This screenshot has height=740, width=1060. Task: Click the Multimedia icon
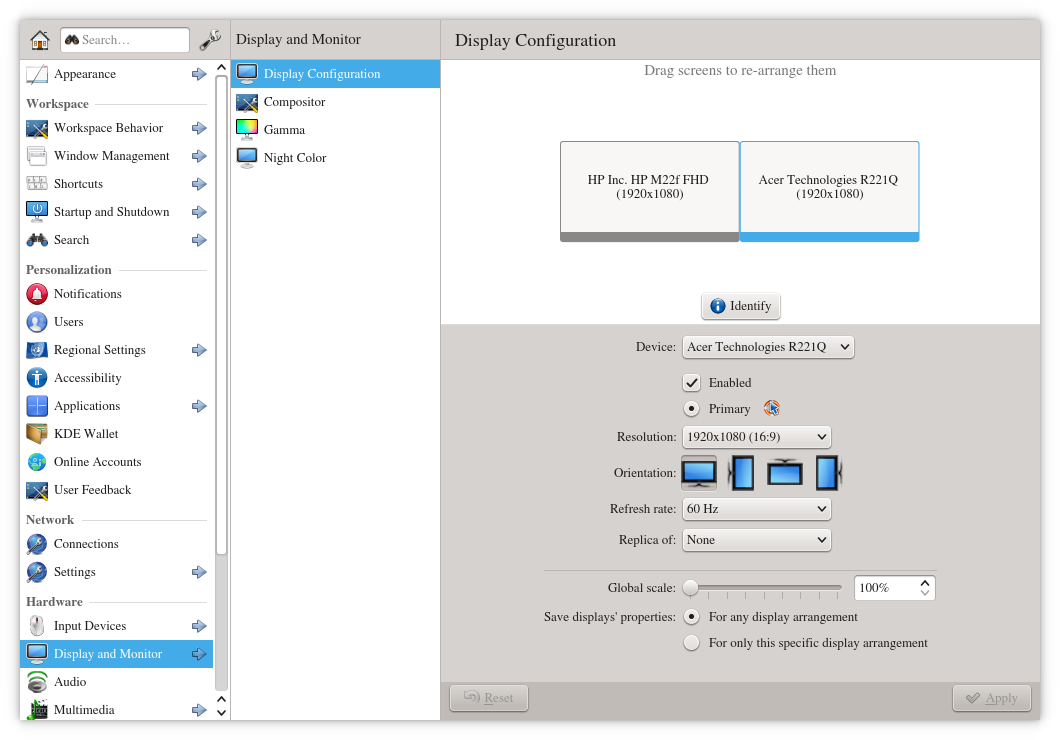tap(37, 710)
